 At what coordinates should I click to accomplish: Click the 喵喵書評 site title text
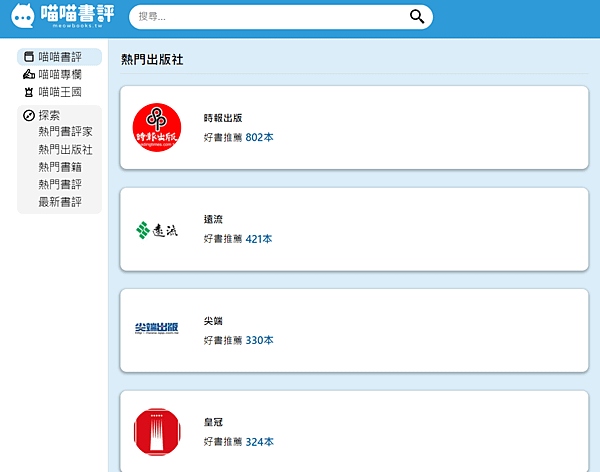point(77,14)
